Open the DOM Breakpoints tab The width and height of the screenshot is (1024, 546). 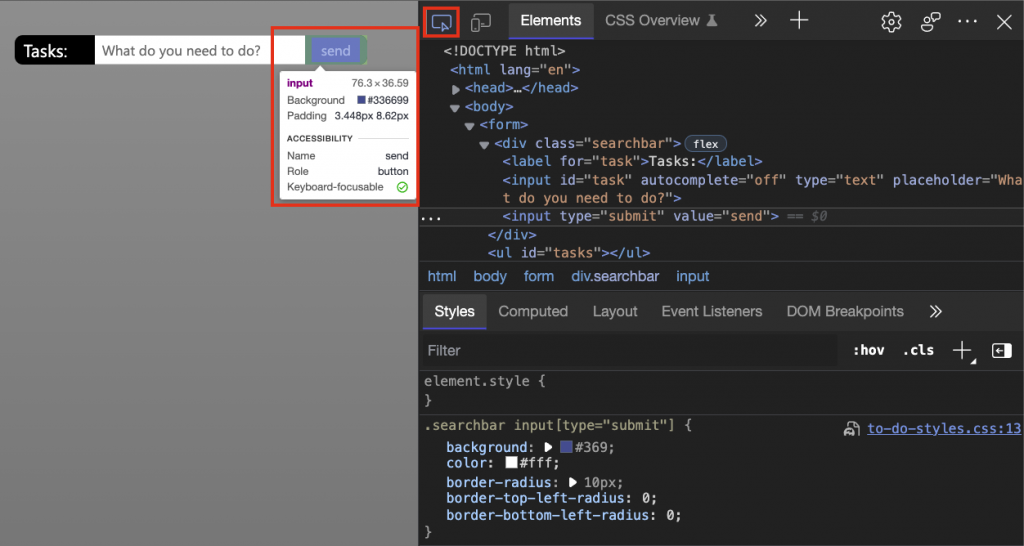tap(845, 312)
